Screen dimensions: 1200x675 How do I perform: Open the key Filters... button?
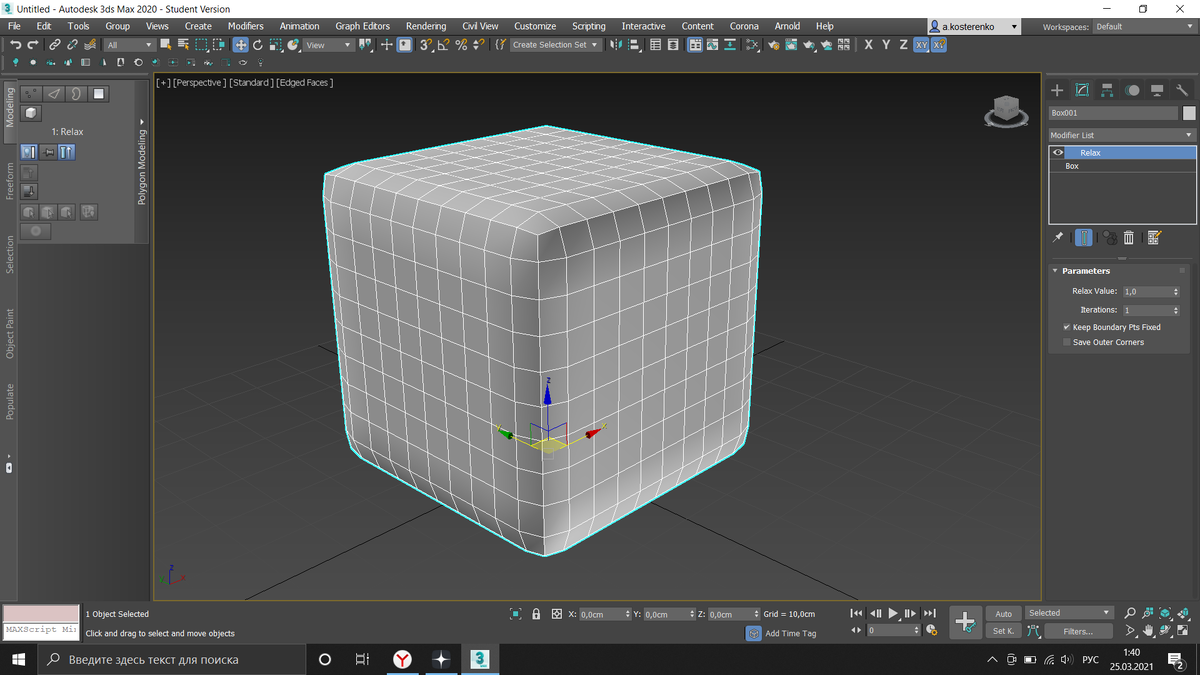[x=1078, y=631]
